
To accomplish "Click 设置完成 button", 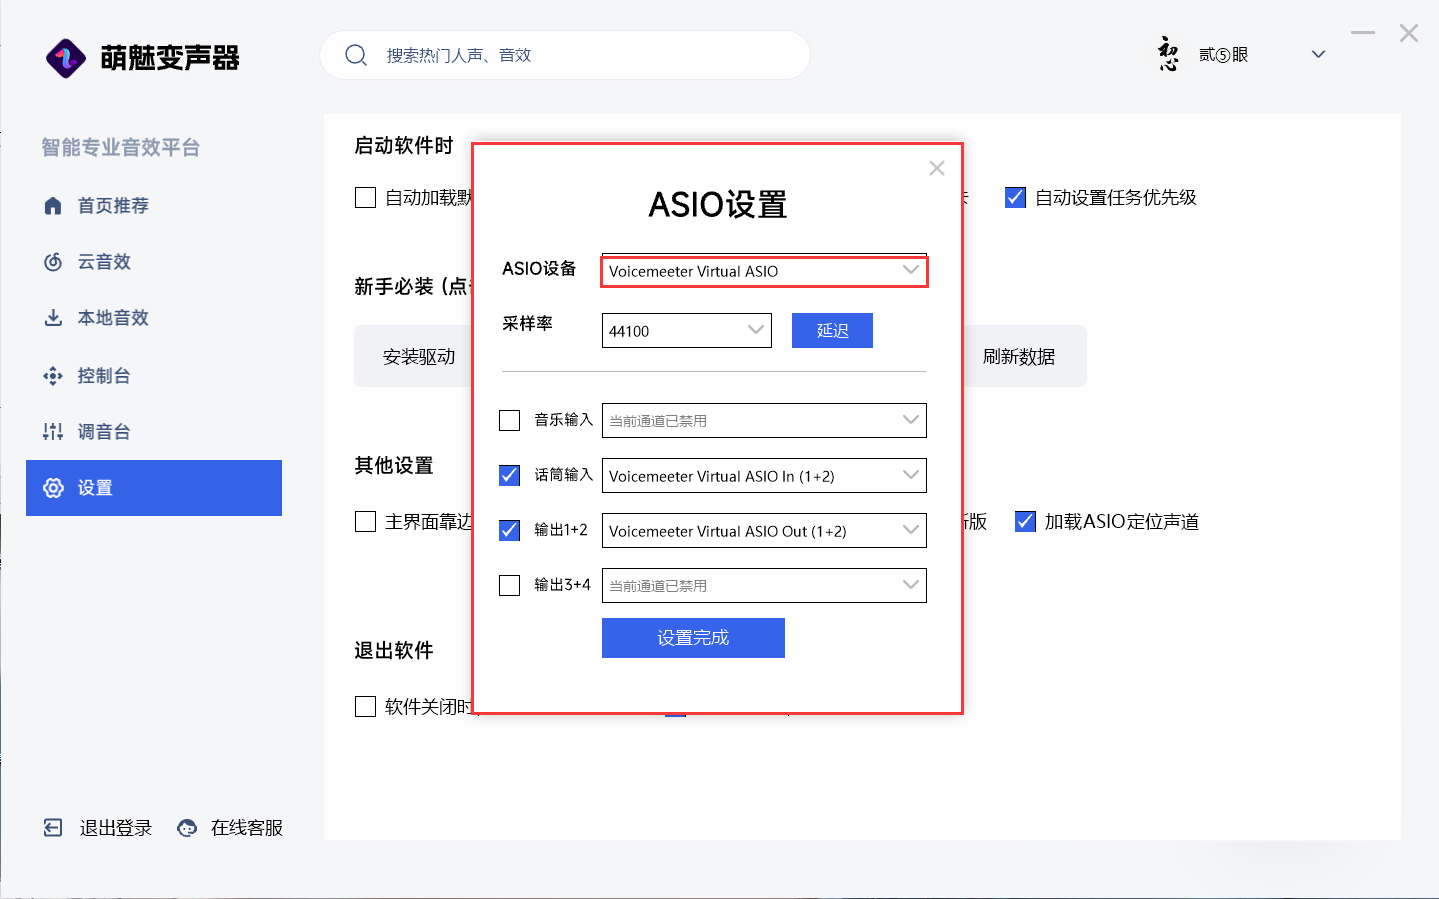I will pyautogui.click(x=693, y=638).
